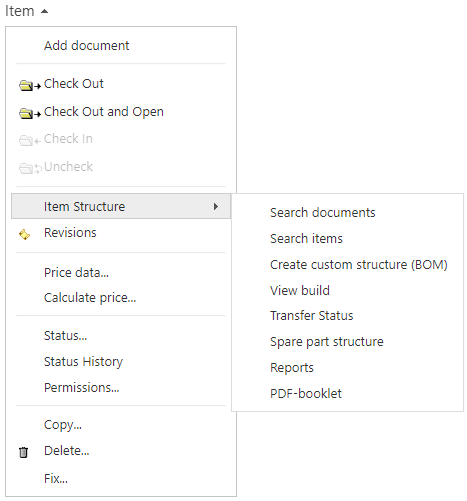Choose PDF-booklet entry
Viewport: 467px width, 501px height.
(x=306, y=394)
